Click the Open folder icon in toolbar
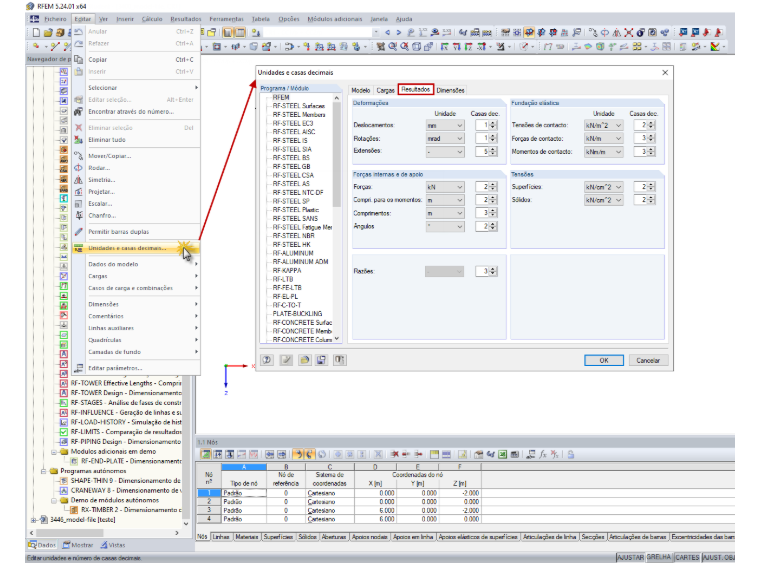This screenshot has height=563, width=760. pyautogui.click(x=48, y=32)
